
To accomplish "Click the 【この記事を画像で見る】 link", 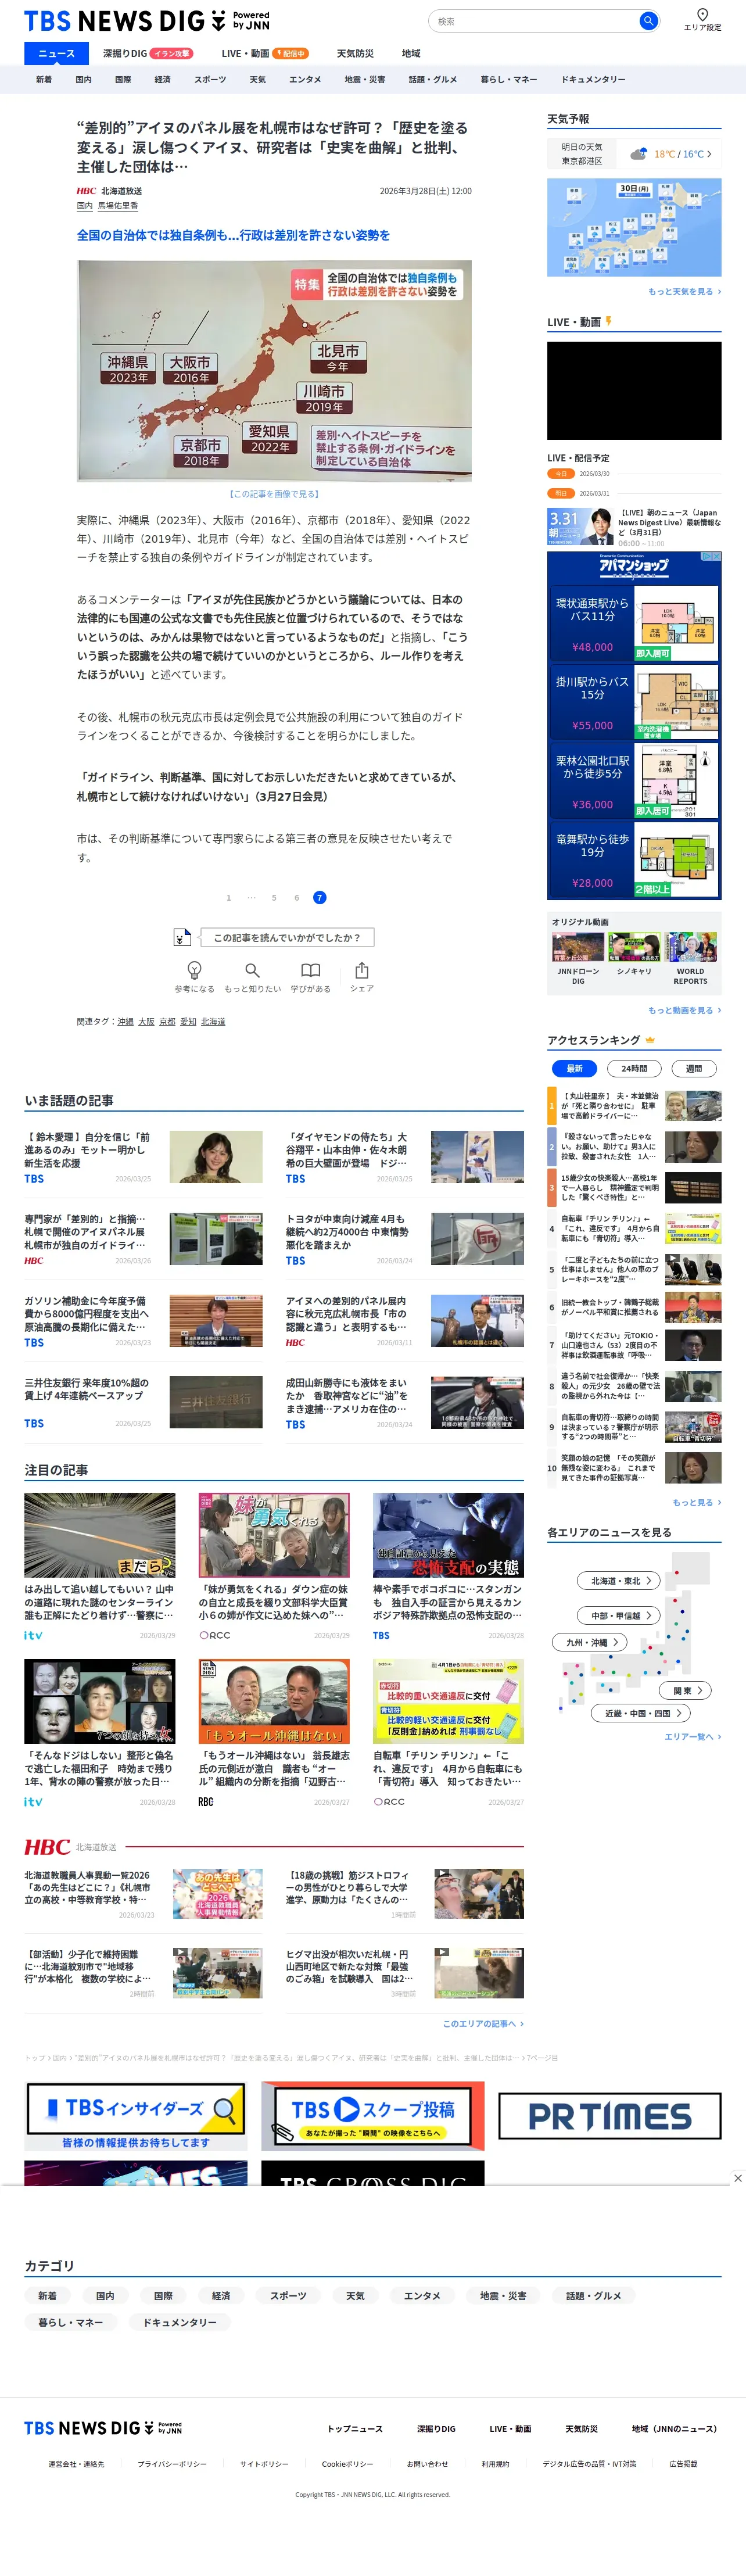I will tap(274, 494).
